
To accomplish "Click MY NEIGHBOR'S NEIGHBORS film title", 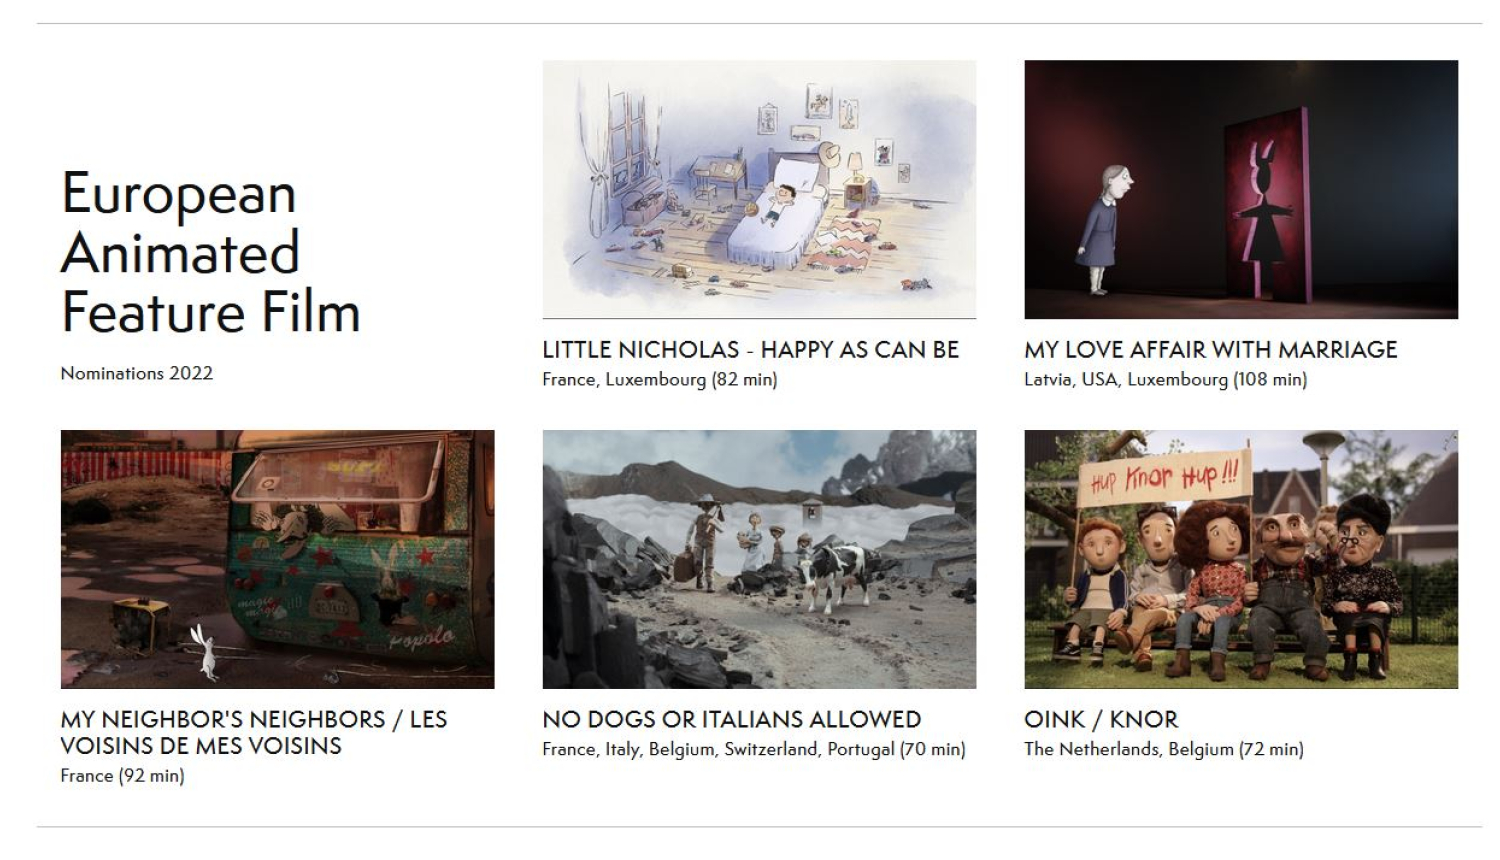I will pos(254,732).
